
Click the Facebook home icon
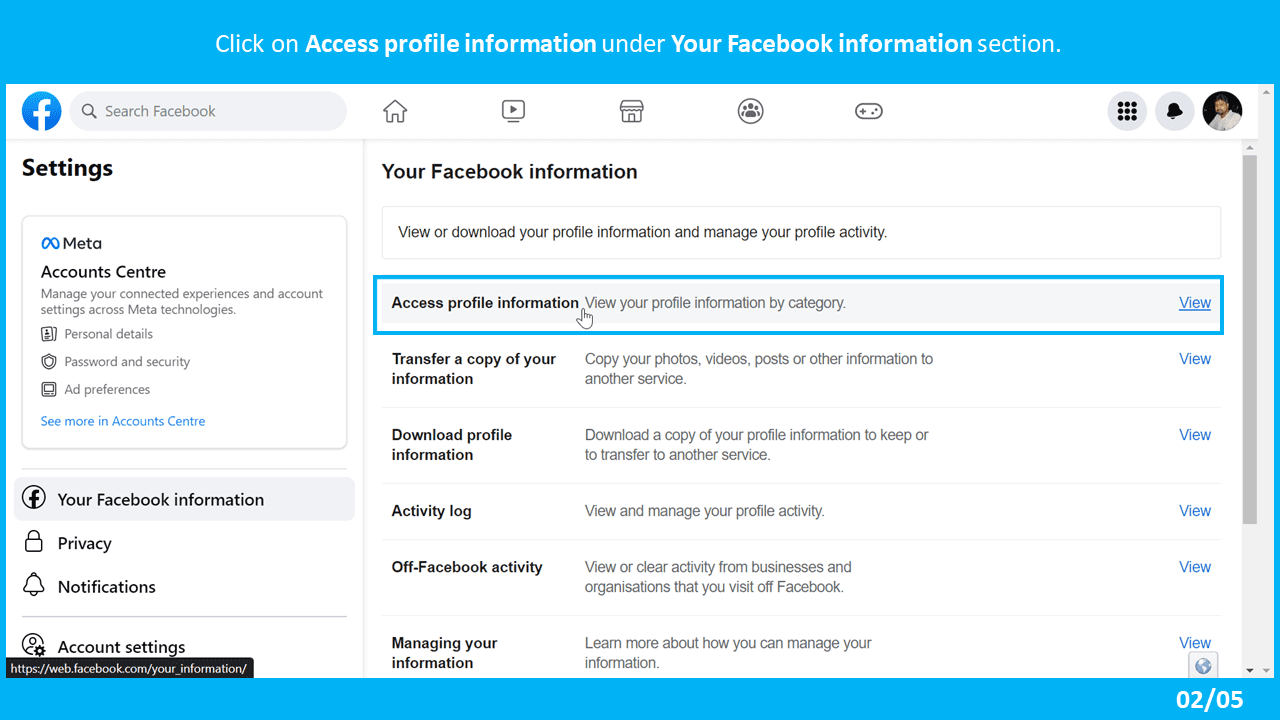click(394, 111)
